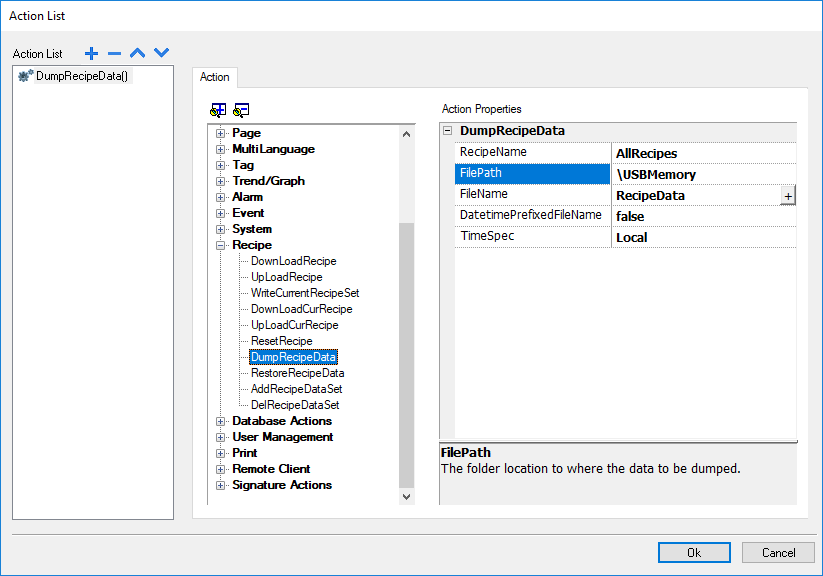823x576 pixels.
Task: Expand the Database Actions category
Action: click(x=220, y=420)
